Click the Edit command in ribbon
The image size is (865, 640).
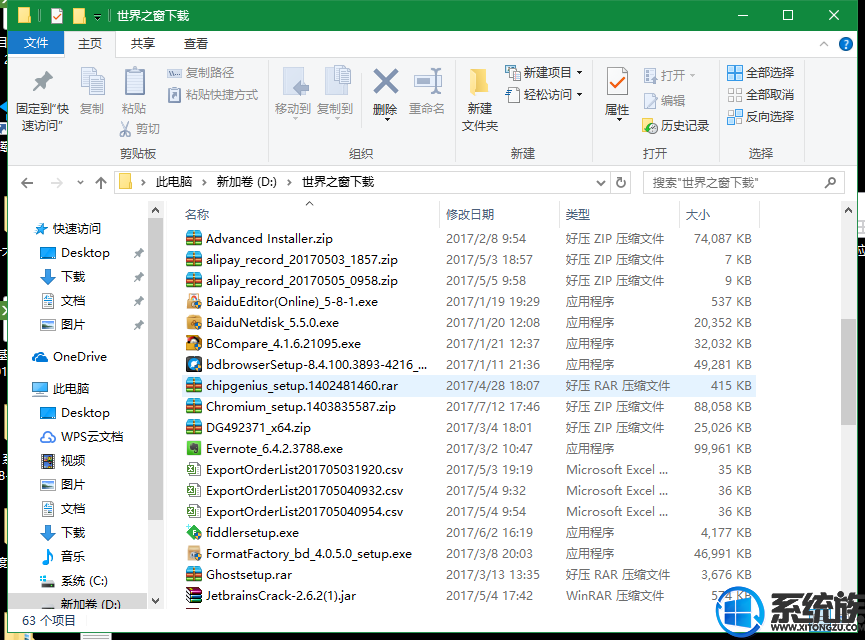click(x=664, y=100)
